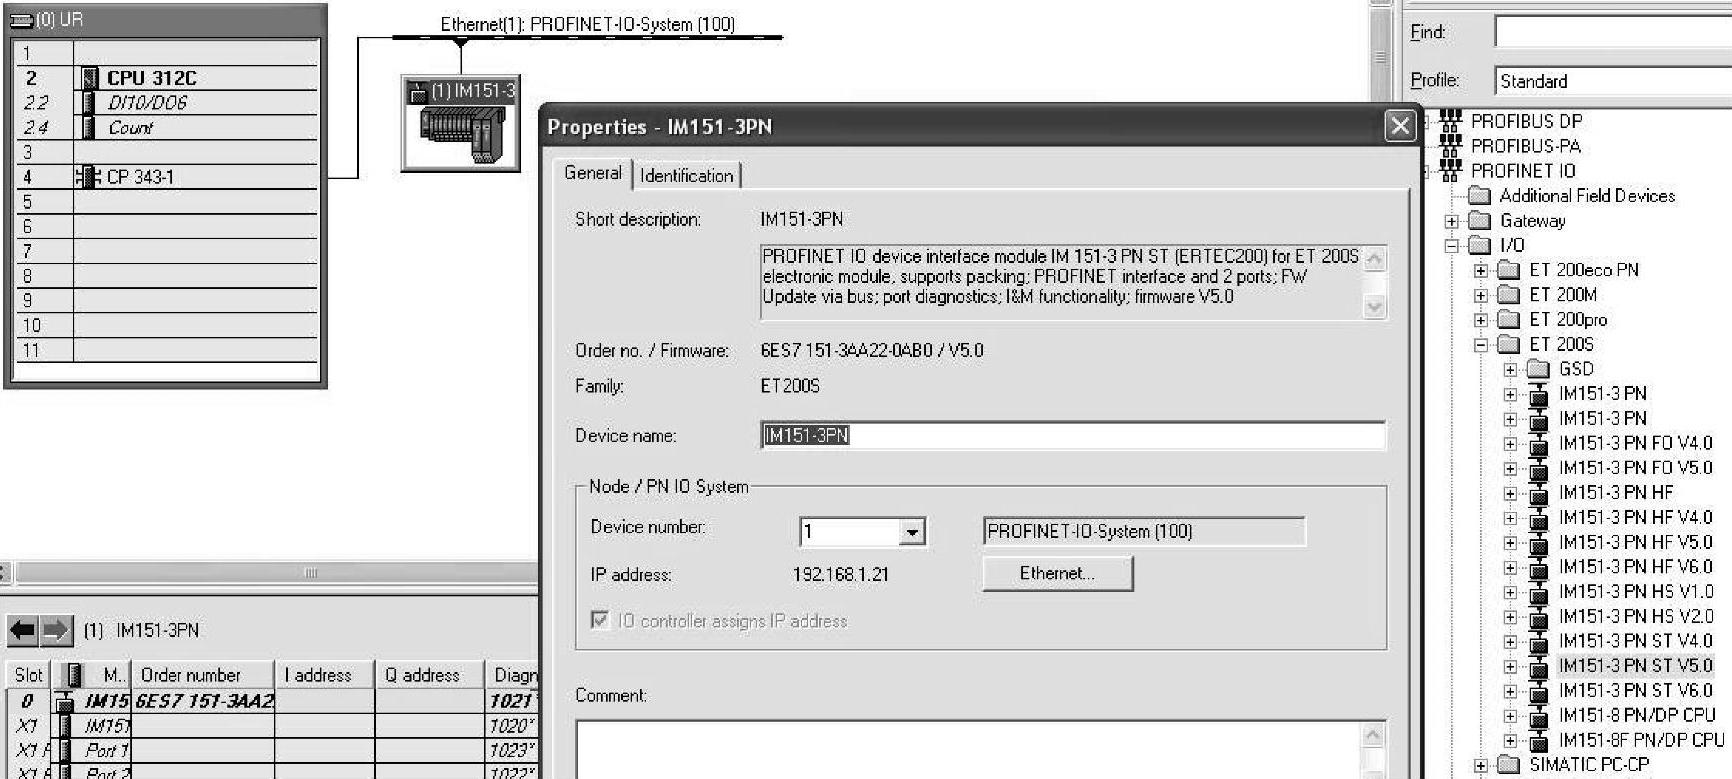Screen dimensions: 1732x779
Task: Select IM151-3 PN HF V6.0 in the catalog
Action: tap(1635, 567)
